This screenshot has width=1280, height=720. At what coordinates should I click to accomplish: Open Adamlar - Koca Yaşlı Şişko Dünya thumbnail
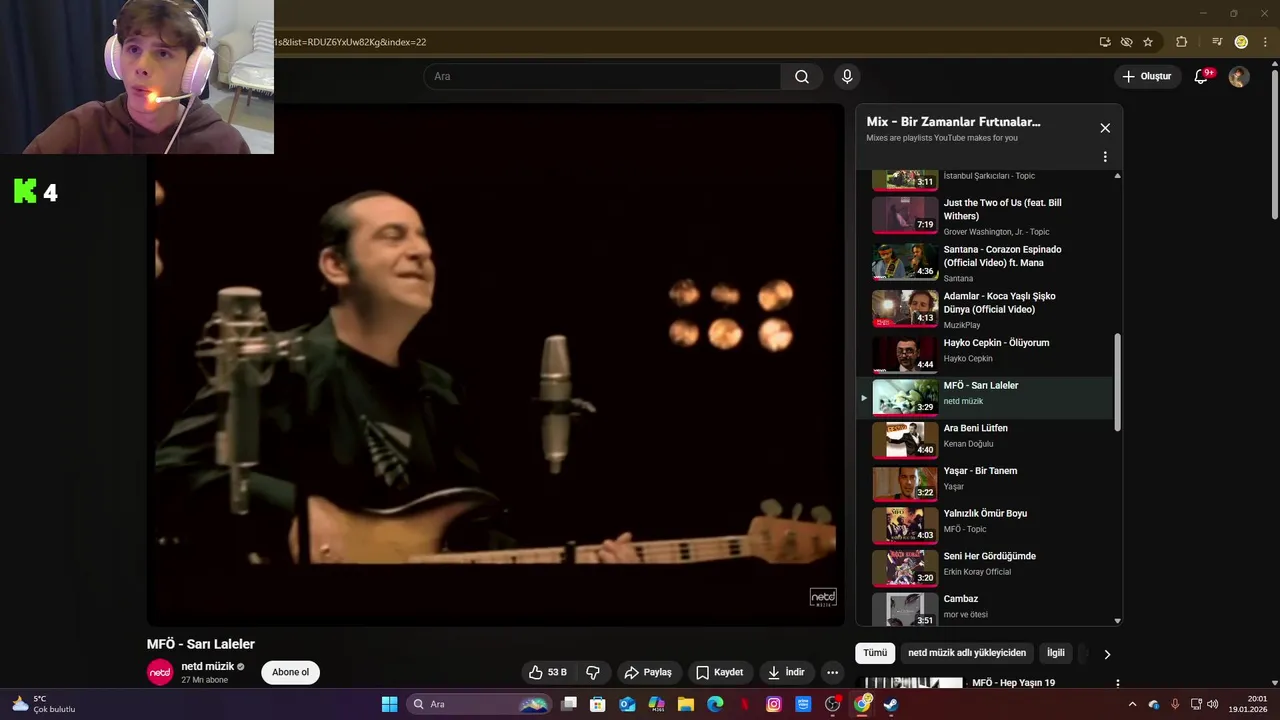pyautogui.click(x=905, y=309)
